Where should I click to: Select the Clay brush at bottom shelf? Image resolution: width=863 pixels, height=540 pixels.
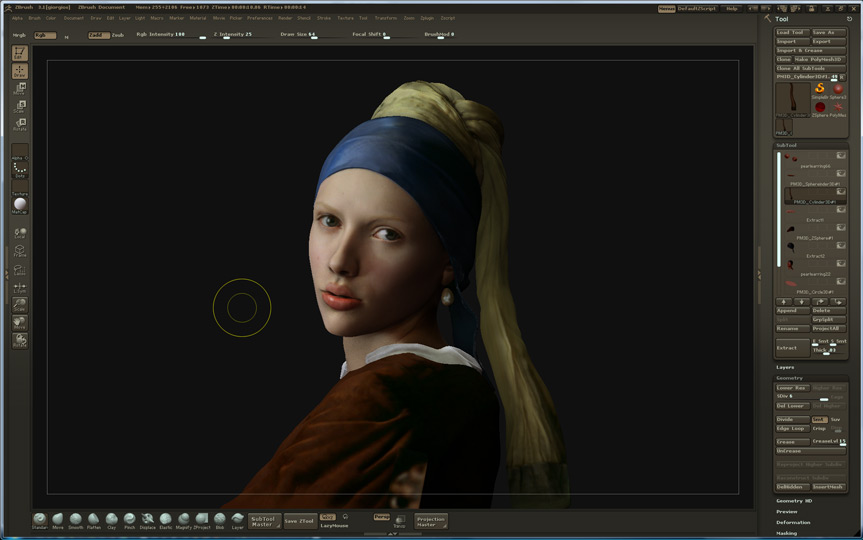tap(112, 520)
